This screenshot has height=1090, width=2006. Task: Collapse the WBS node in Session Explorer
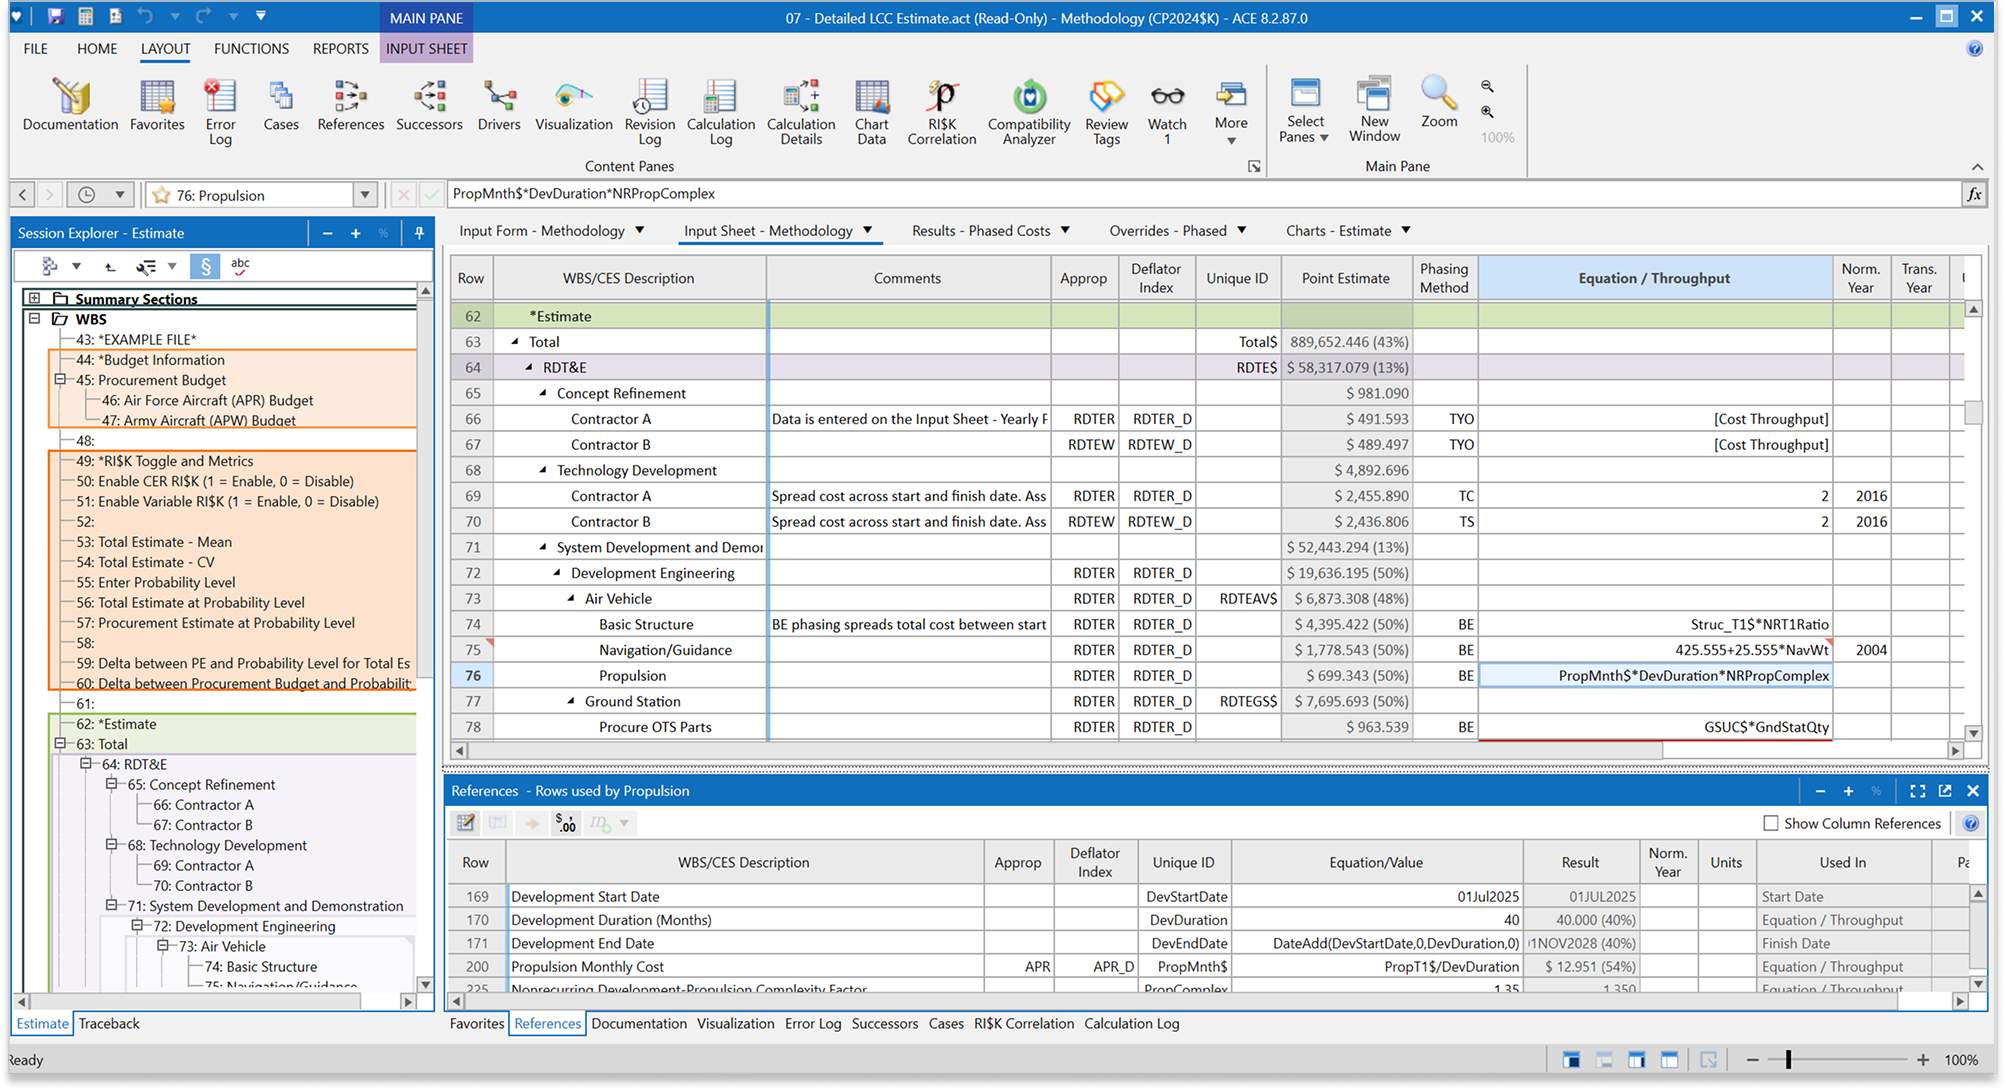pos(36,319)
